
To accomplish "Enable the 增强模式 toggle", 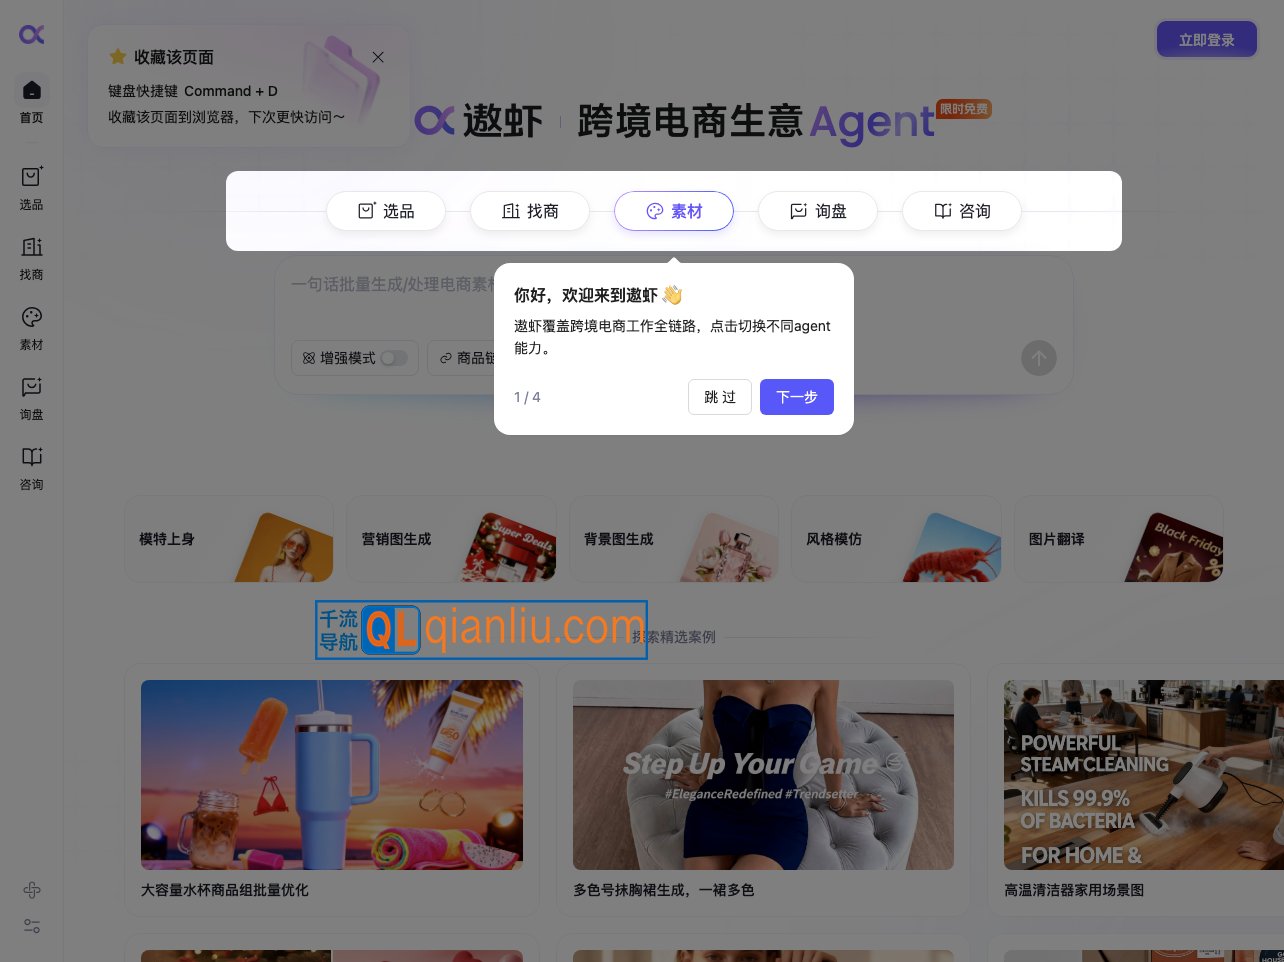I will 394,358.
